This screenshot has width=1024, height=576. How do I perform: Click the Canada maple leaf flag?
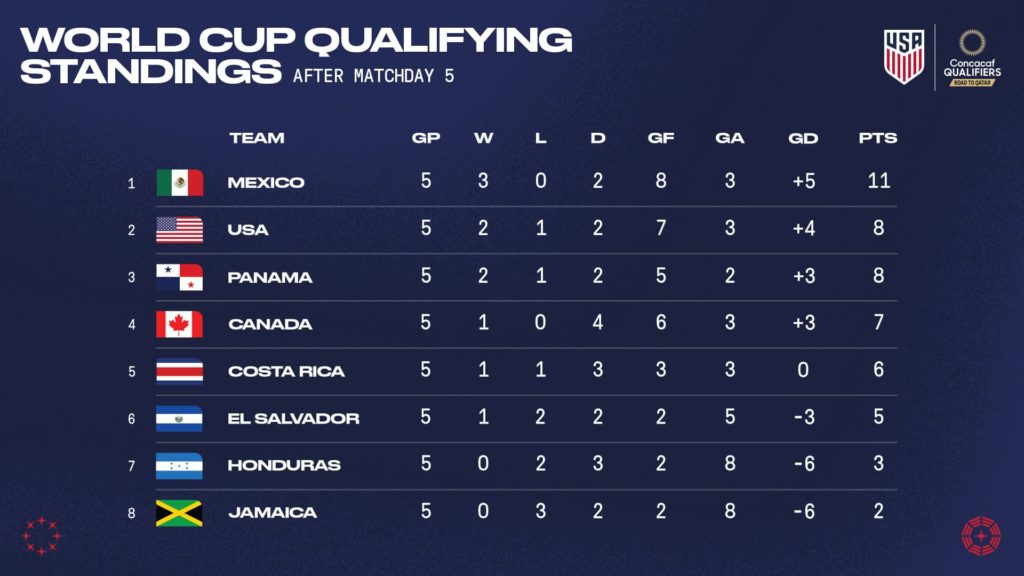[x=180, y=324]
